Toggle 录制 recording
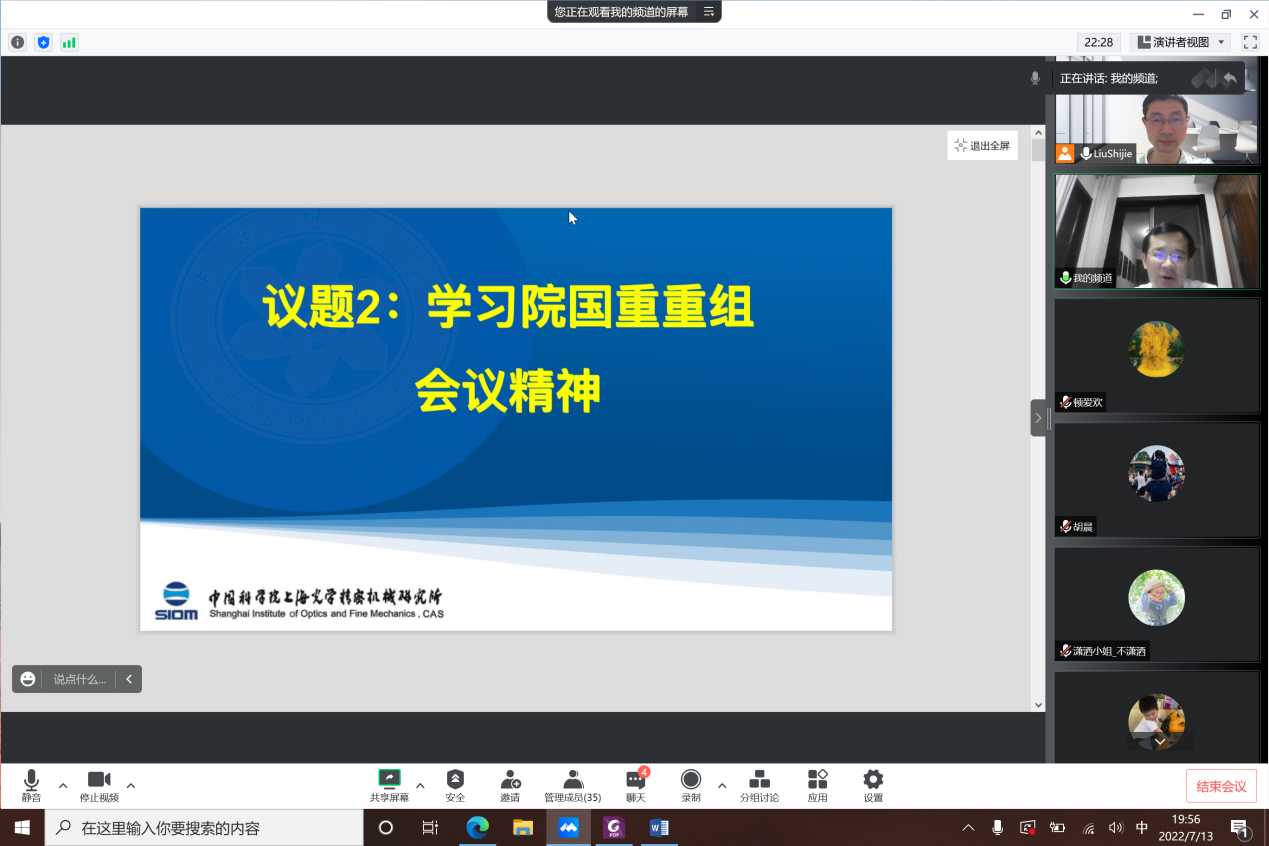This screenshot has width=1269, height=846. tap(690, 785)
